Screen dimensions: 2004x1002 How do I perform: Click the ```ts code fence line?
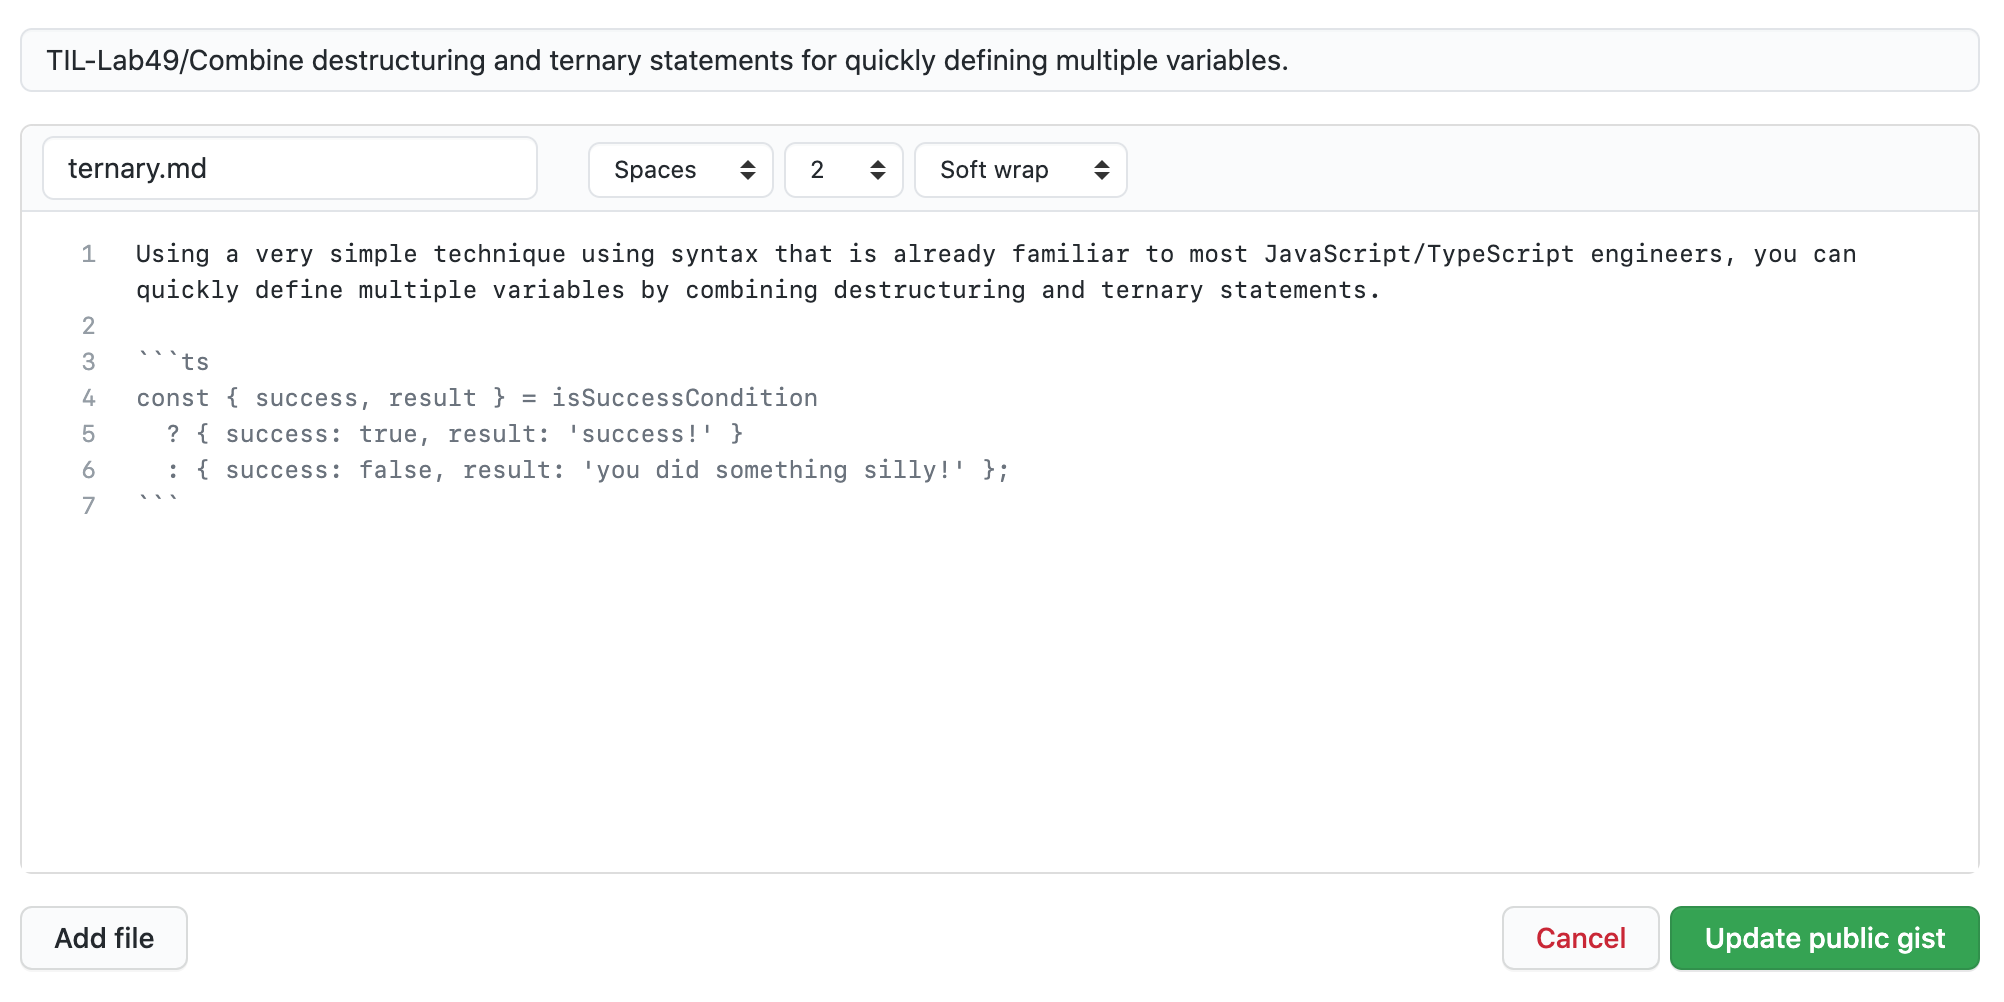pos(172,361)
